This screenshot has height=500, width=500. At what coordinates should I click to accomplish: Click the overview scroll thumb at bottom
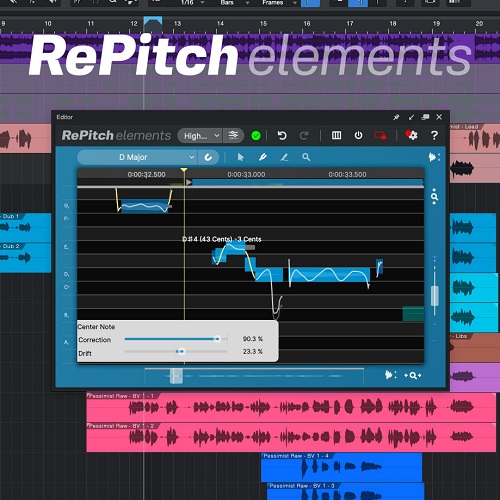pos(176,376)
